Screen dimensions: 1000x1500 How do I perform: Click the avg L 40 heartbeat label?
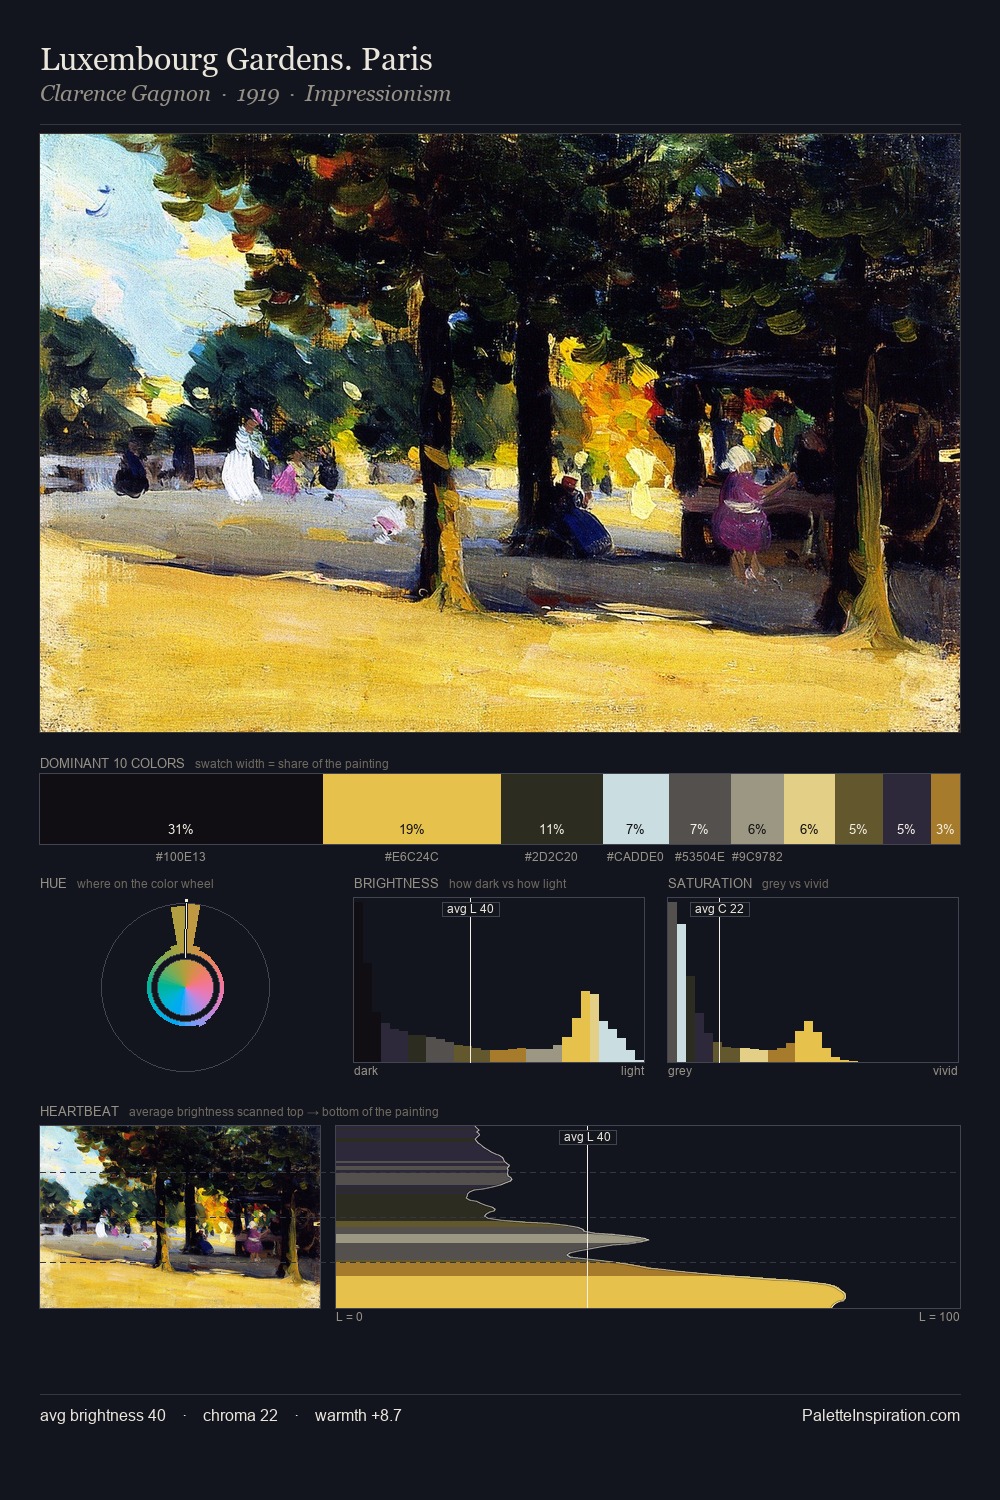pos(587,1137)
